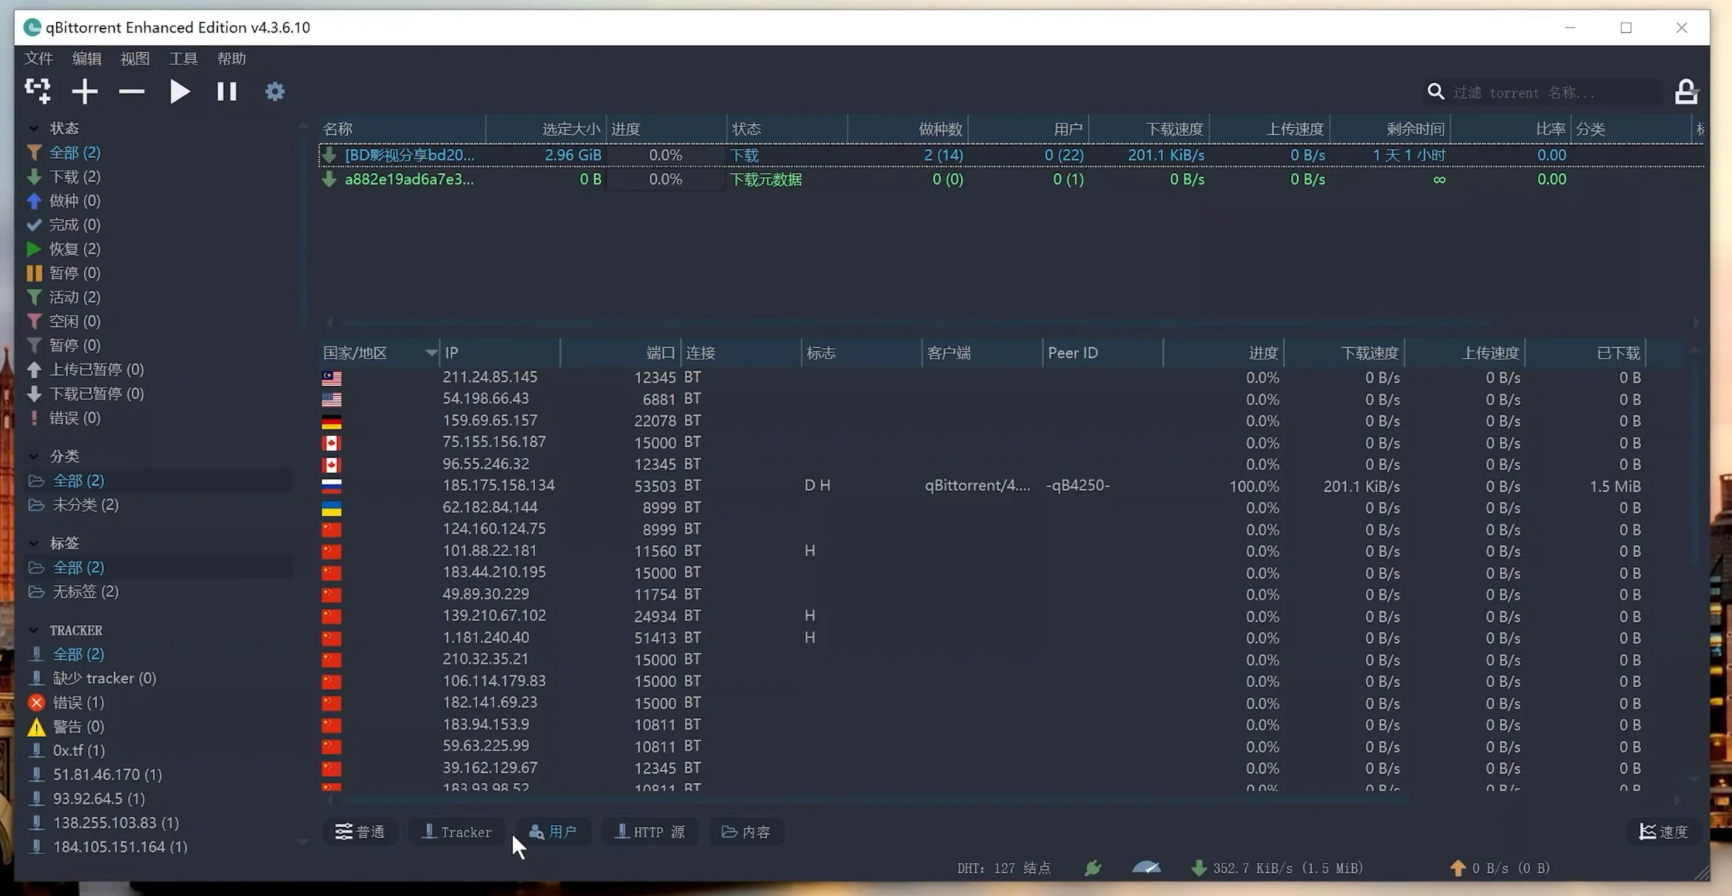The height and width of the screenshot is (896, 1732).
Task: Pause torrents with the pause icon
Action: 227,92
